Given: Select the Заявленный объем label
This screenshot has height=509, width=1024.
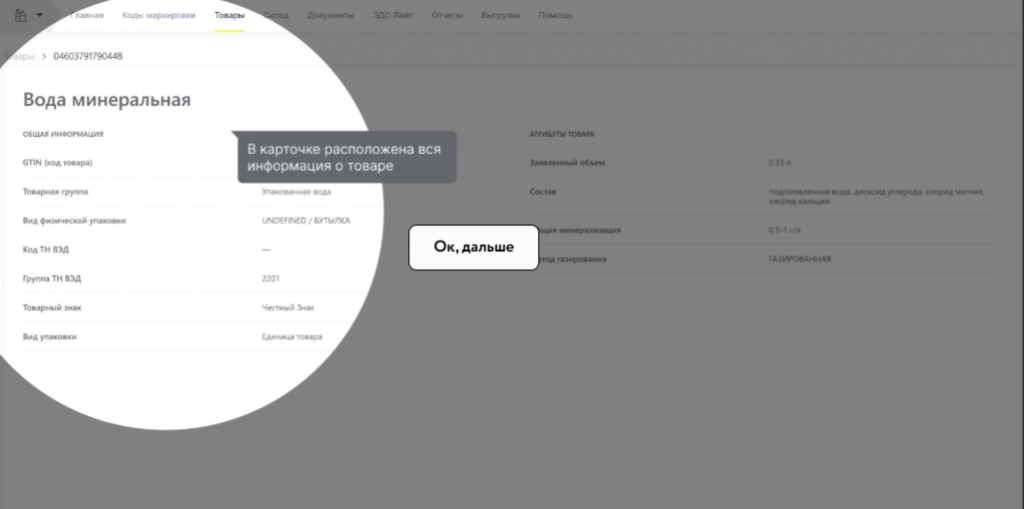Looking at the screenshot, I should coord(568,163).
